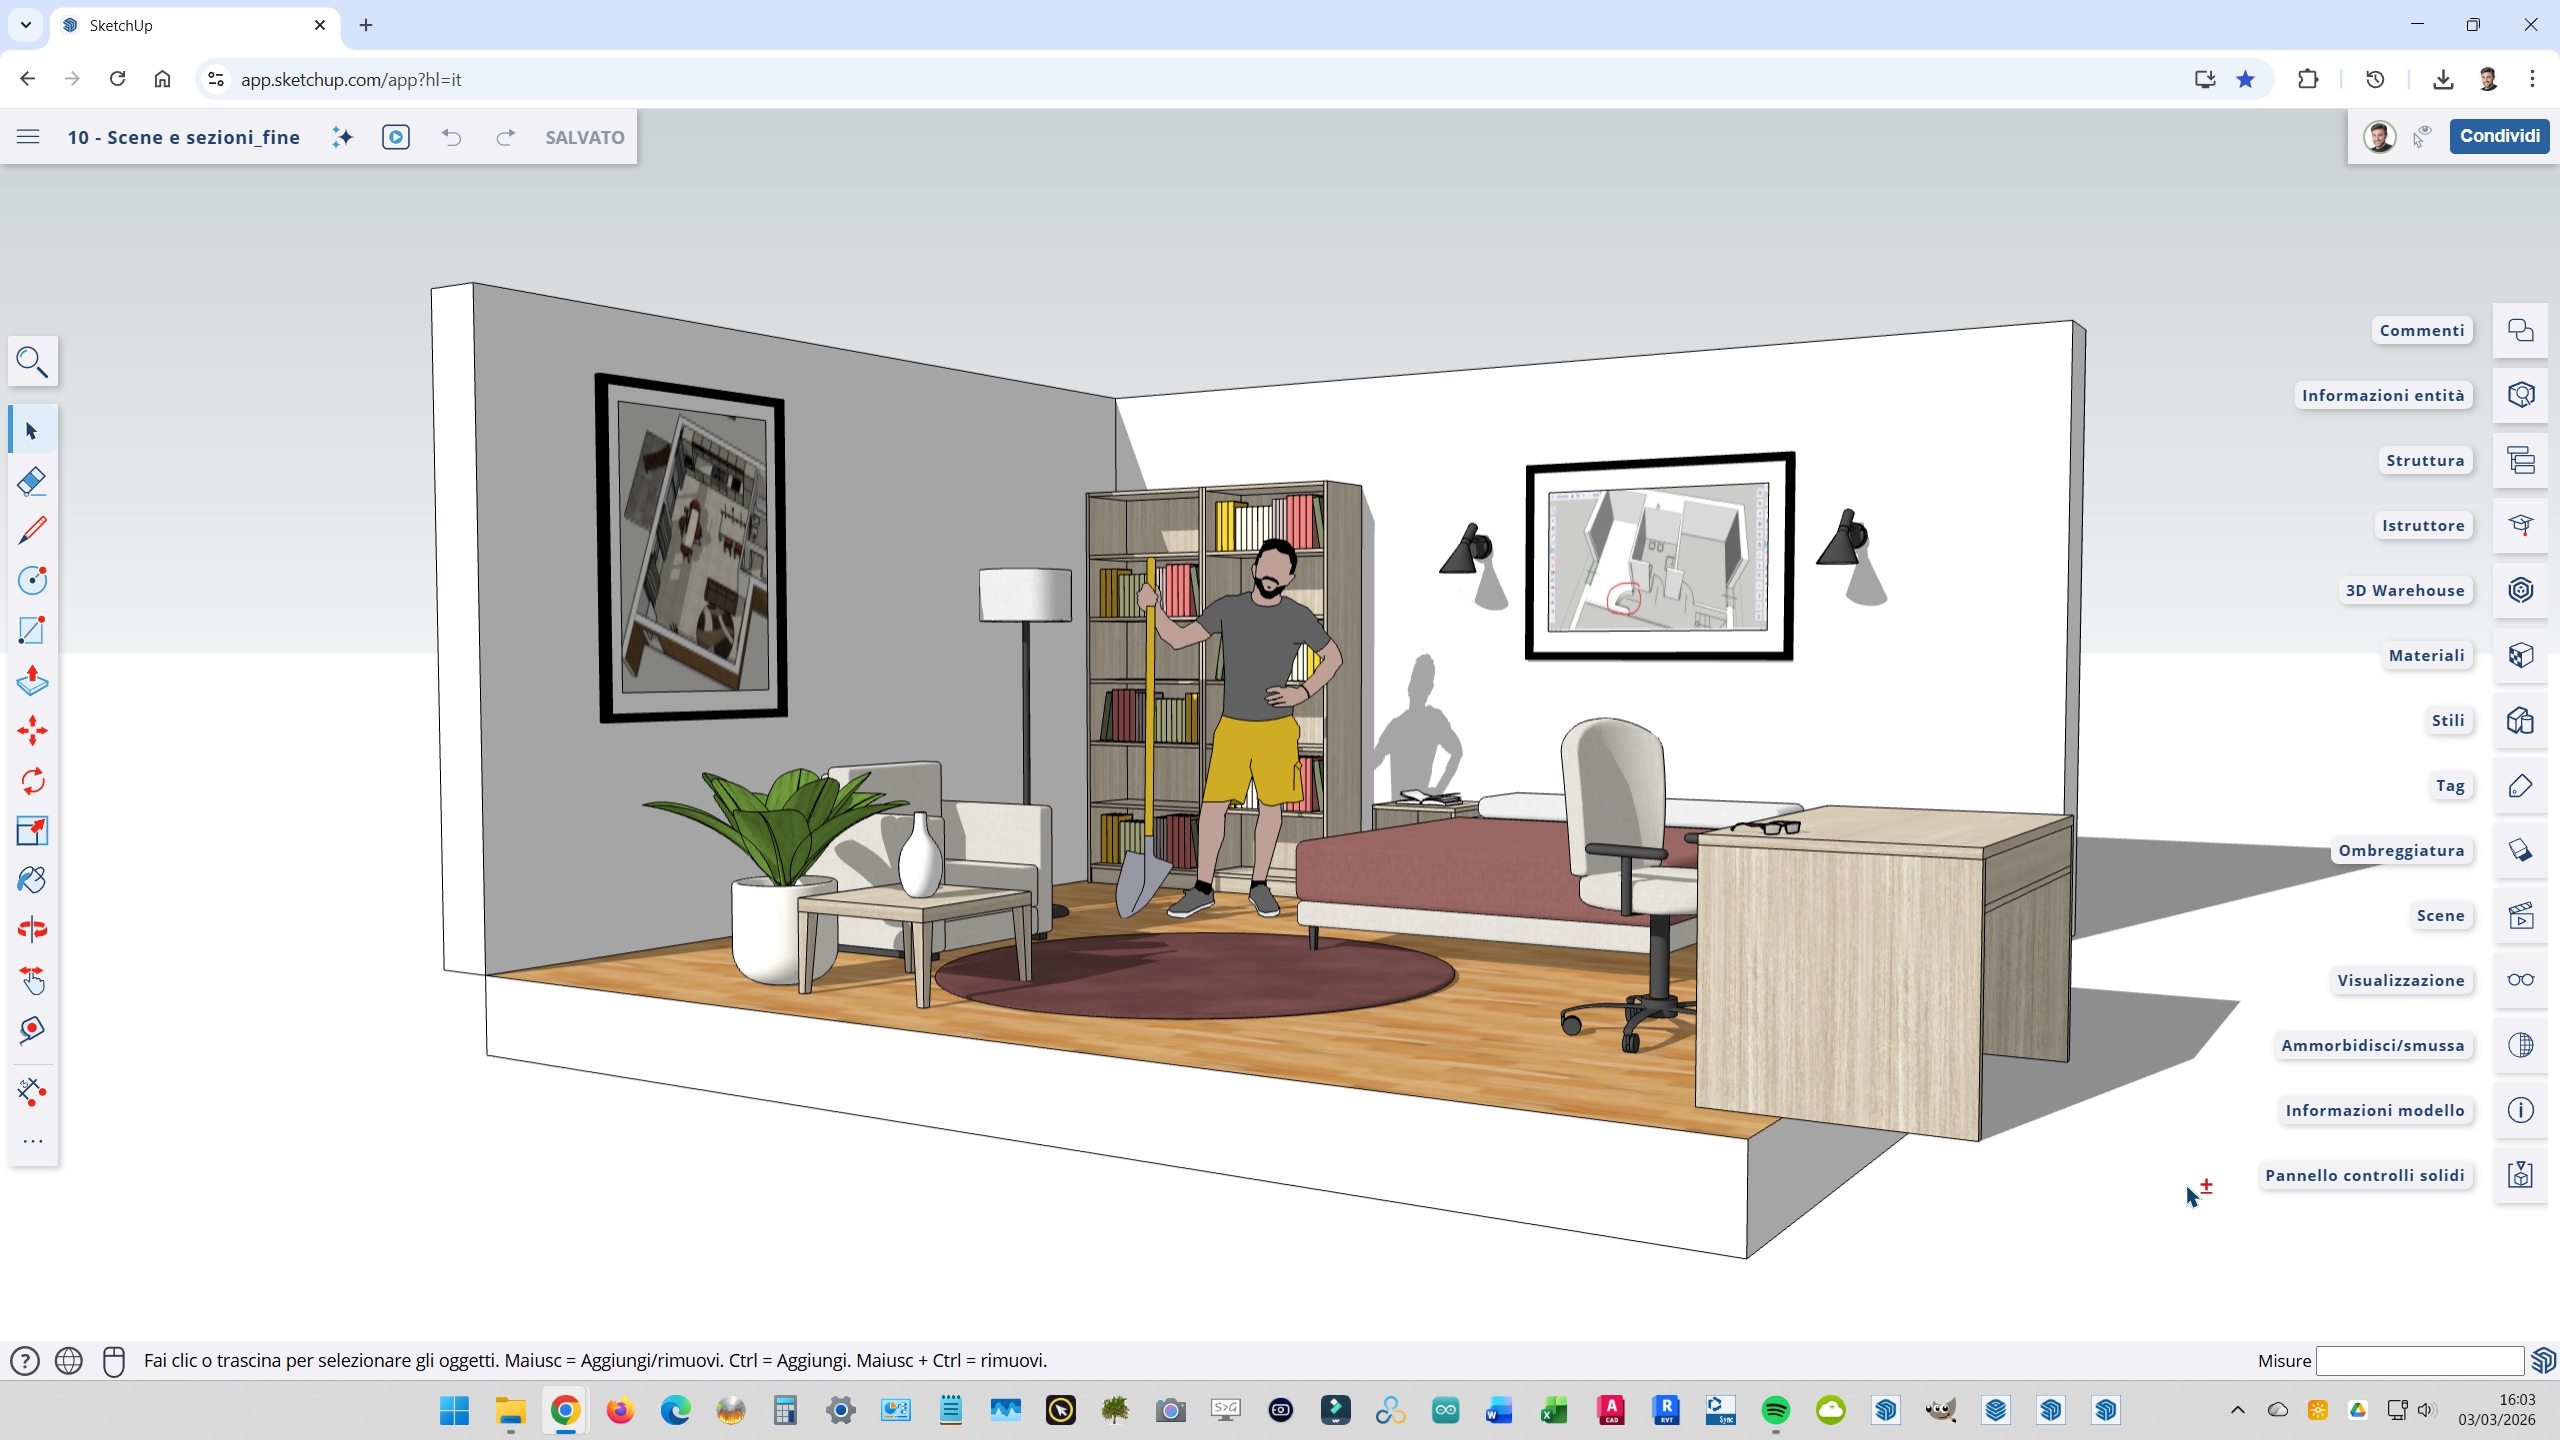Open the Materiali panel icon
Image resolution: width=2560 pixels, height=1440 pixels.
2520,656
